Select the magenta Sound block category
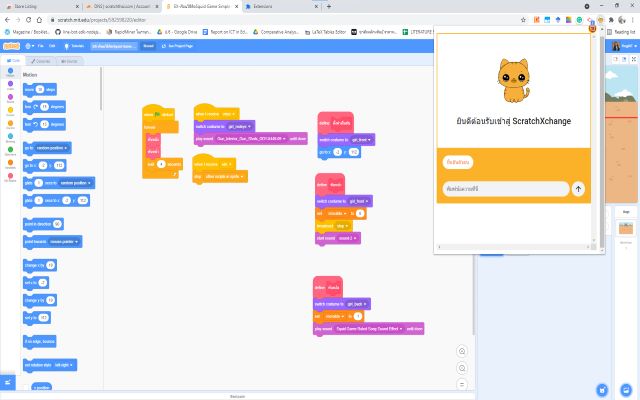The image size is (640, 400). point(10,98)
